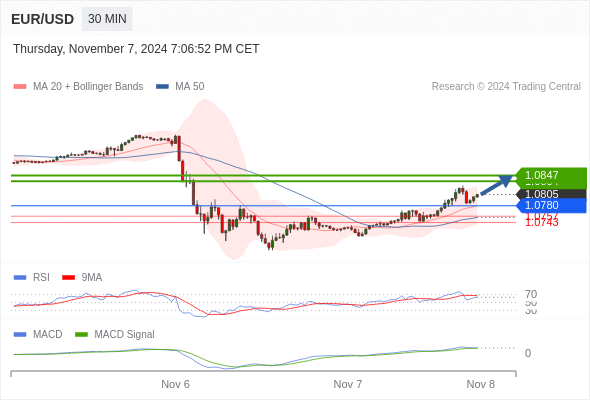
Task: Click the red 9MA legend swatch
Action: [68, 278]
